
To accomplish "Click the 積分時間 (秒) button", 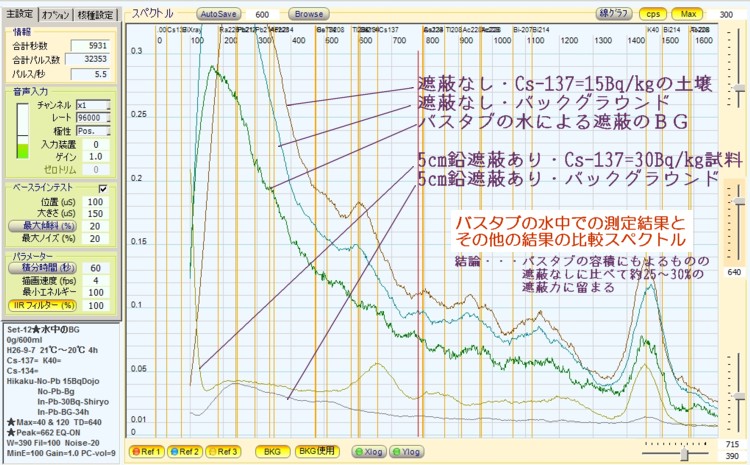I will (43, 268).
